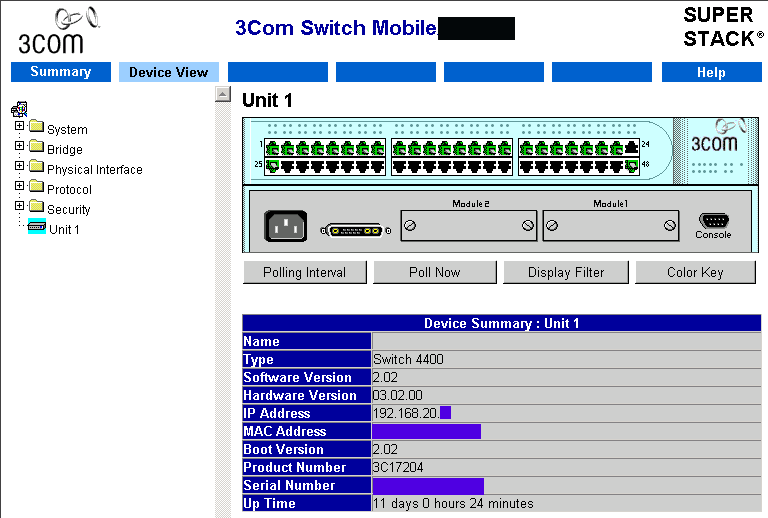768x518 pixels.
Task: Select the System label in tree
Action: pos(67,130)
